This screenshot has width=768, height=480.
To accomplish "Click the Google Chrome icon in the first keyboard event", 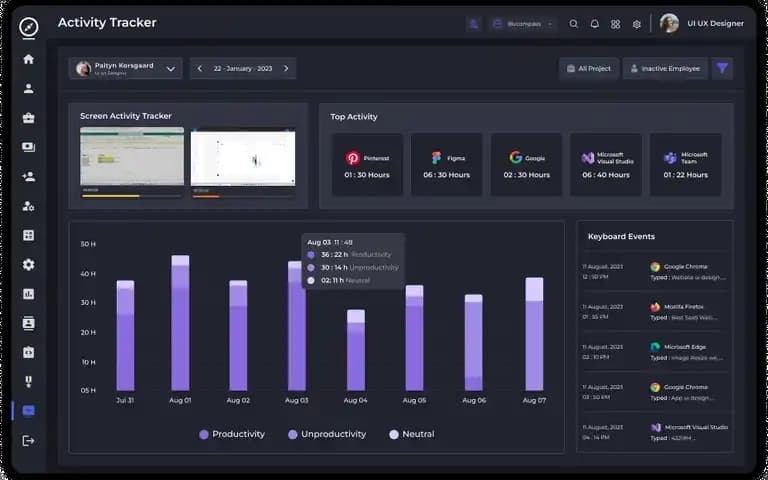I will pyautogui.click(x=655, y=266).
